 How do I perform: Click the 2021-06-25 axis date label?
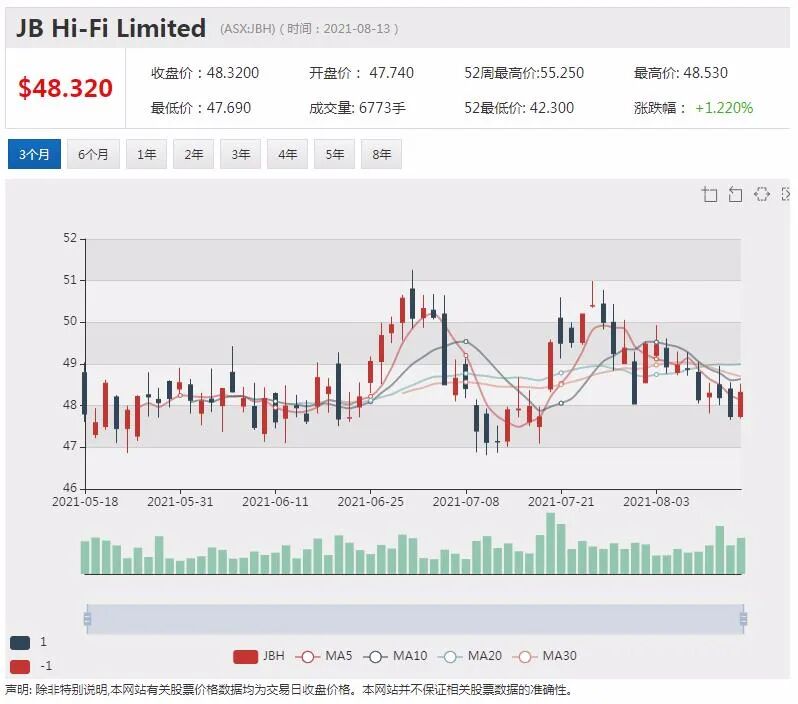370,502
